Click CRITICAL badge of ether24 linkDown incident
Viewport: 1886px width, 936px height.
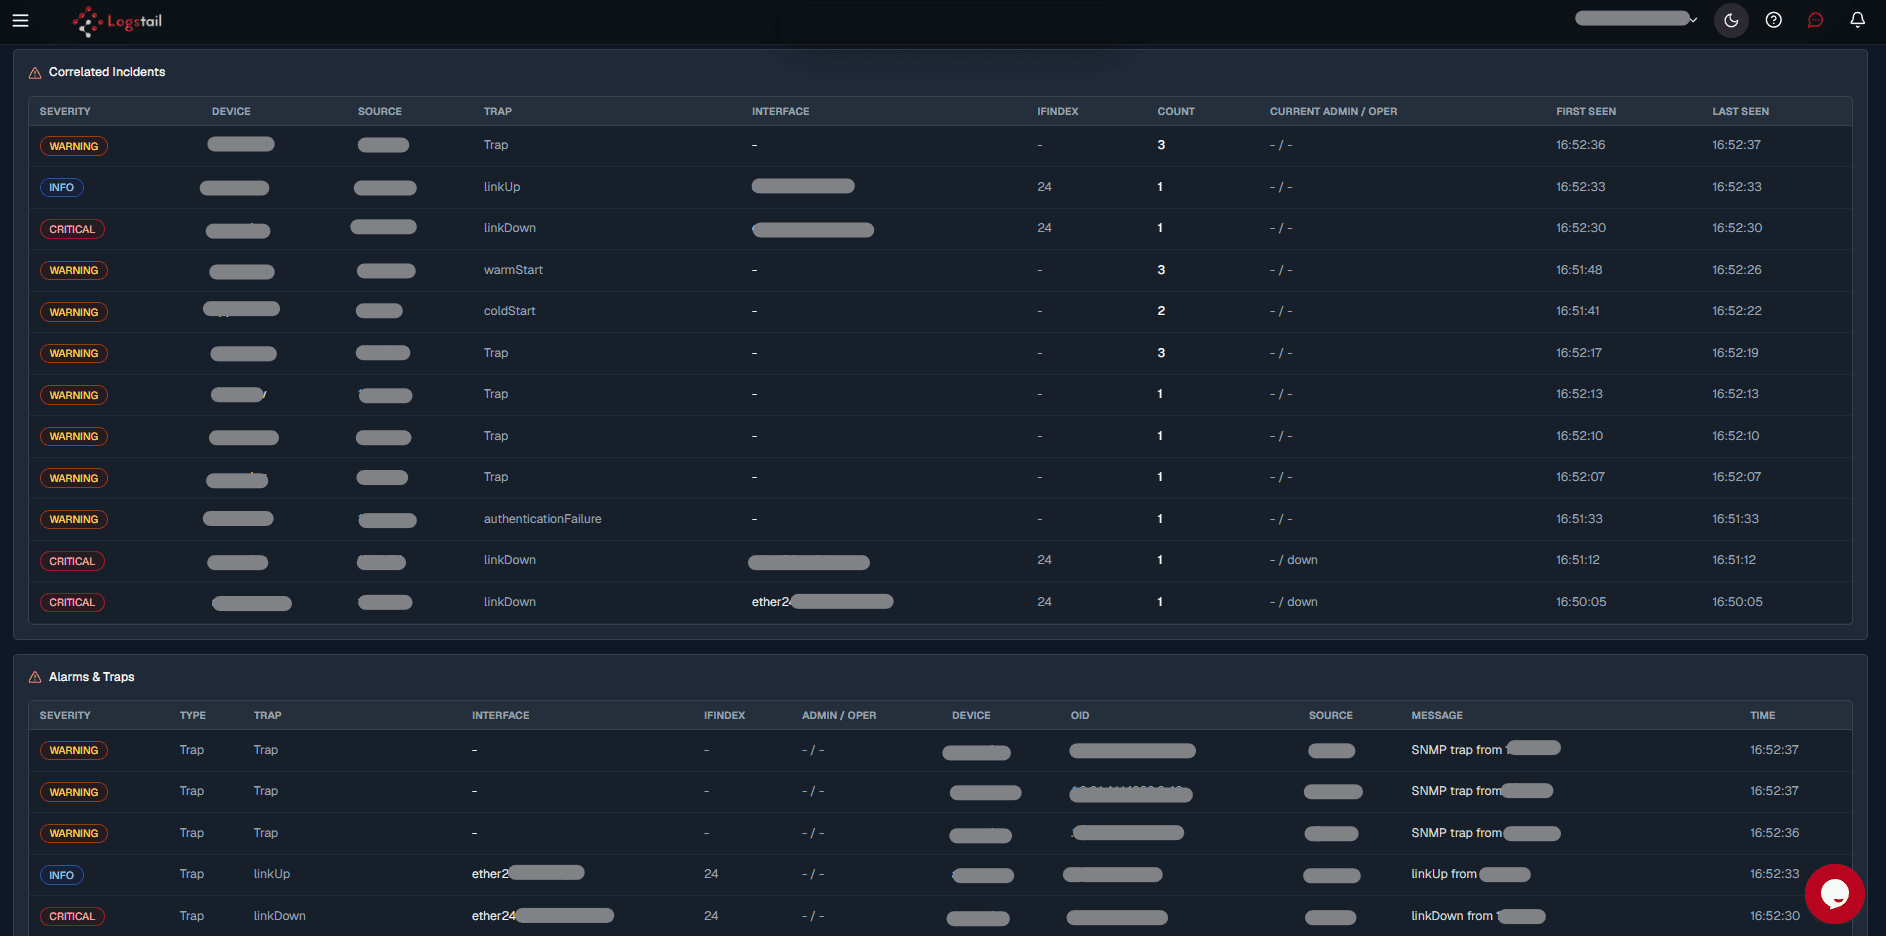tap(72, 602)
